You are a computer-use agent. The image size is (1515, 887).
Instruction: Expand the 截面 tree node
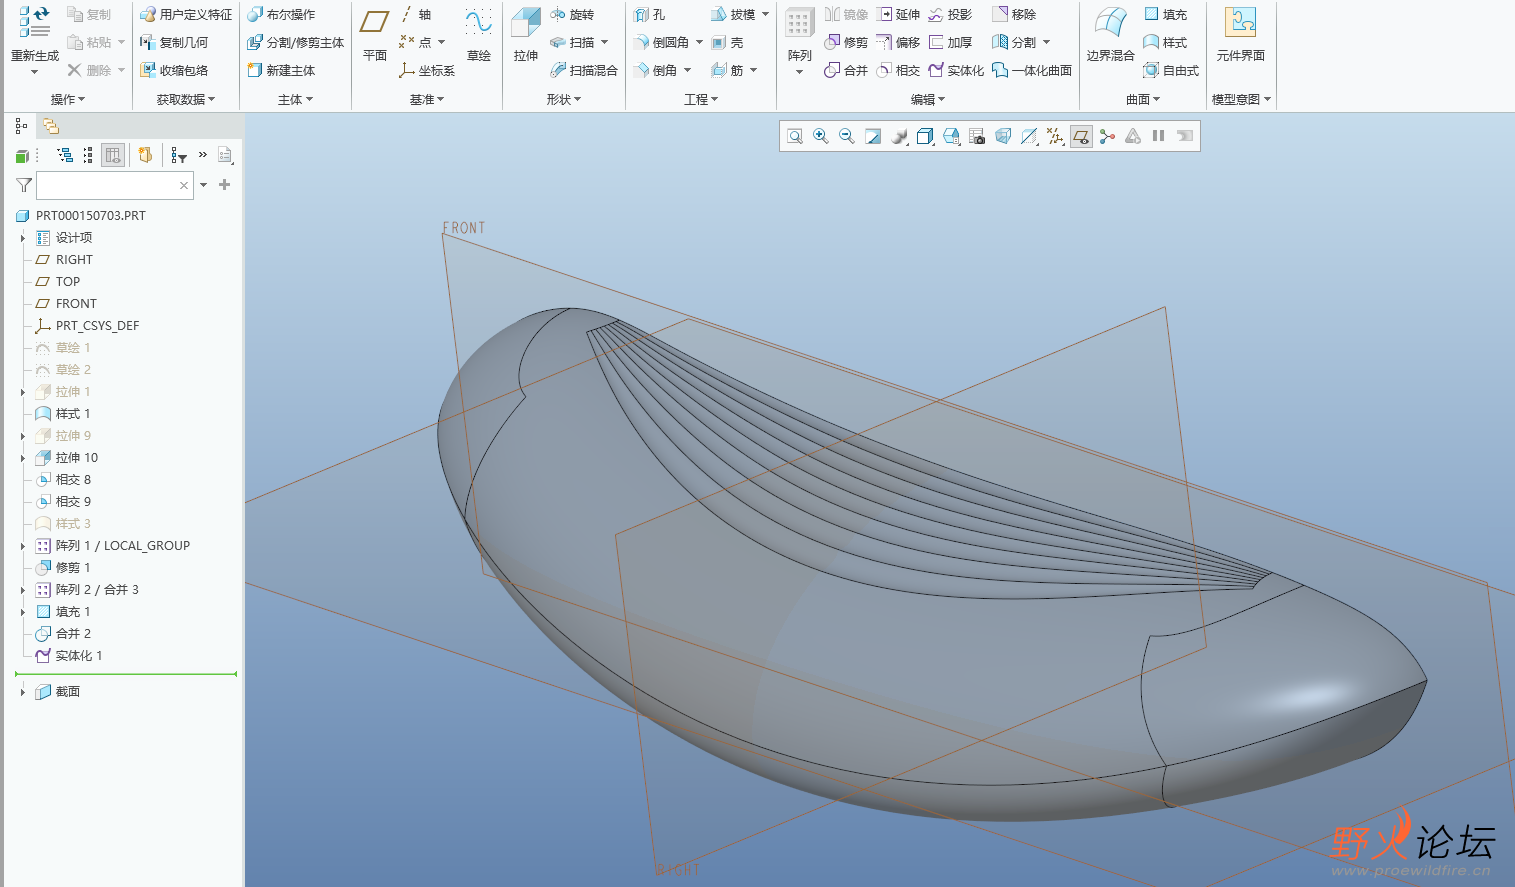point(23,692)
